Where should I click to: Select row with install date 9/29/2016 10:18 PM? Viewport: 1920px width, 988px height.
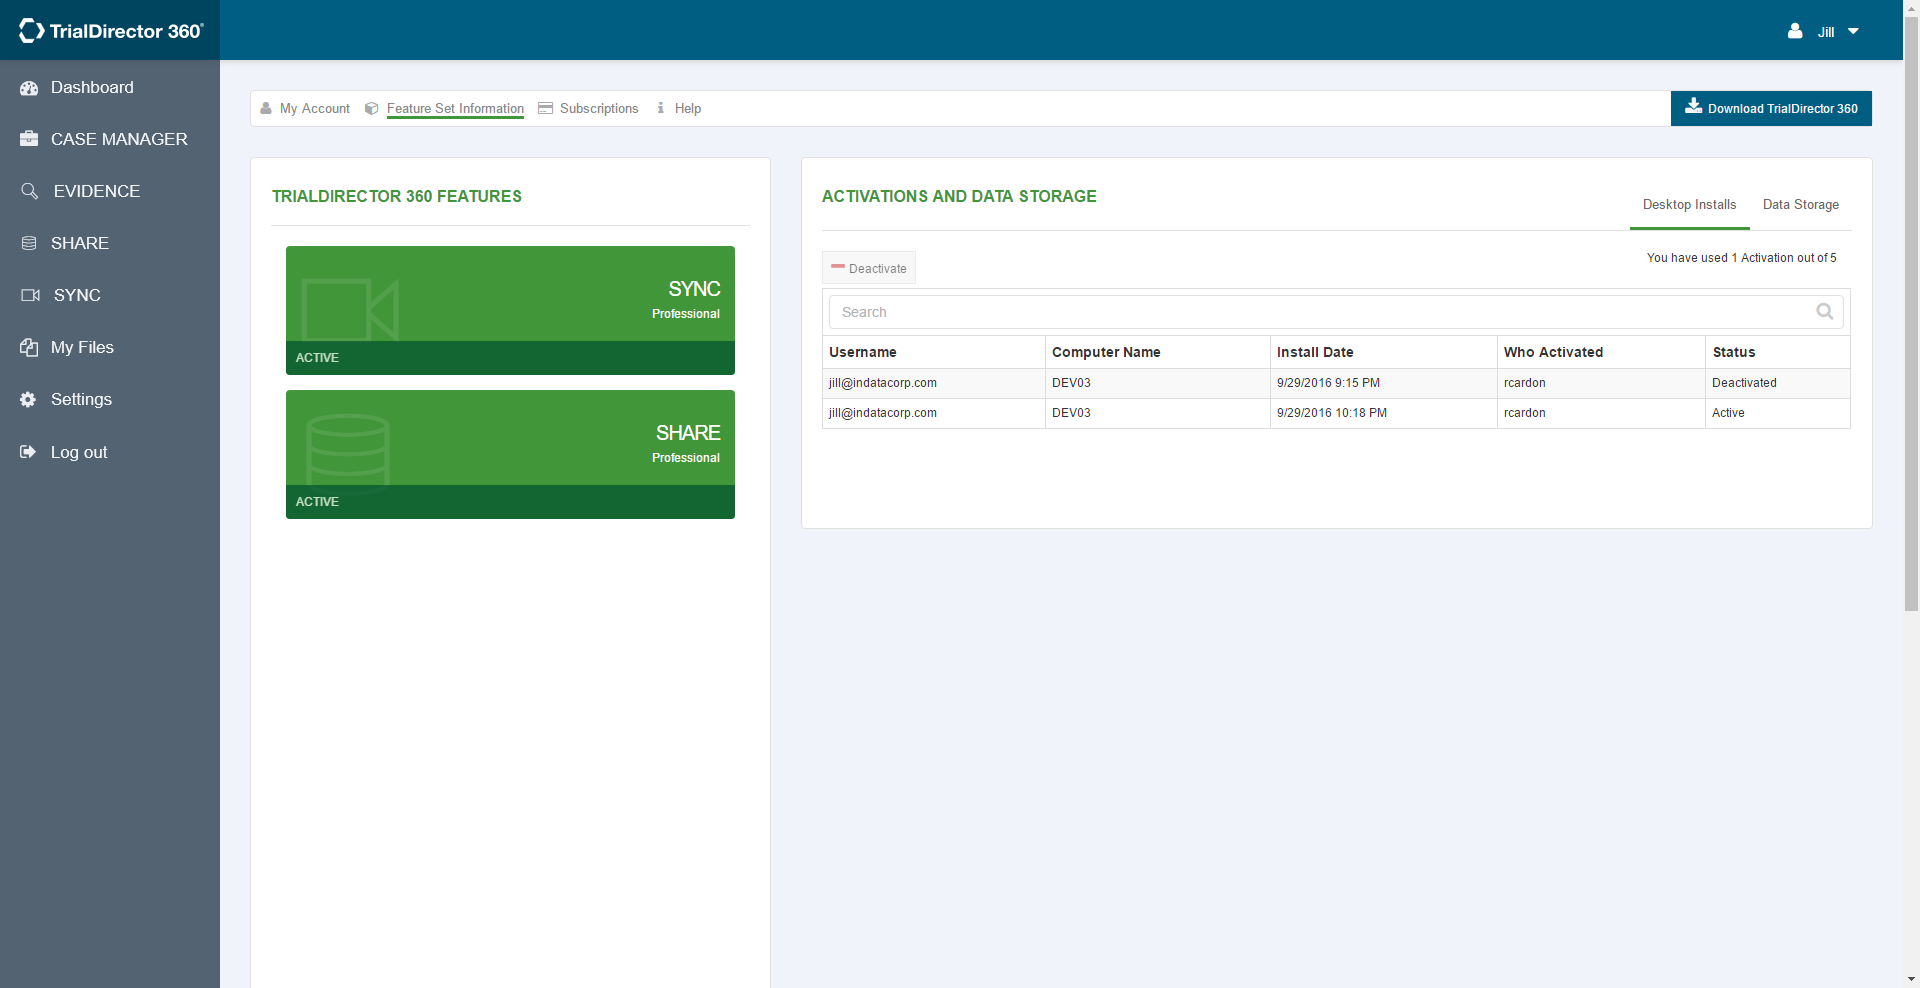point(1336,413)
